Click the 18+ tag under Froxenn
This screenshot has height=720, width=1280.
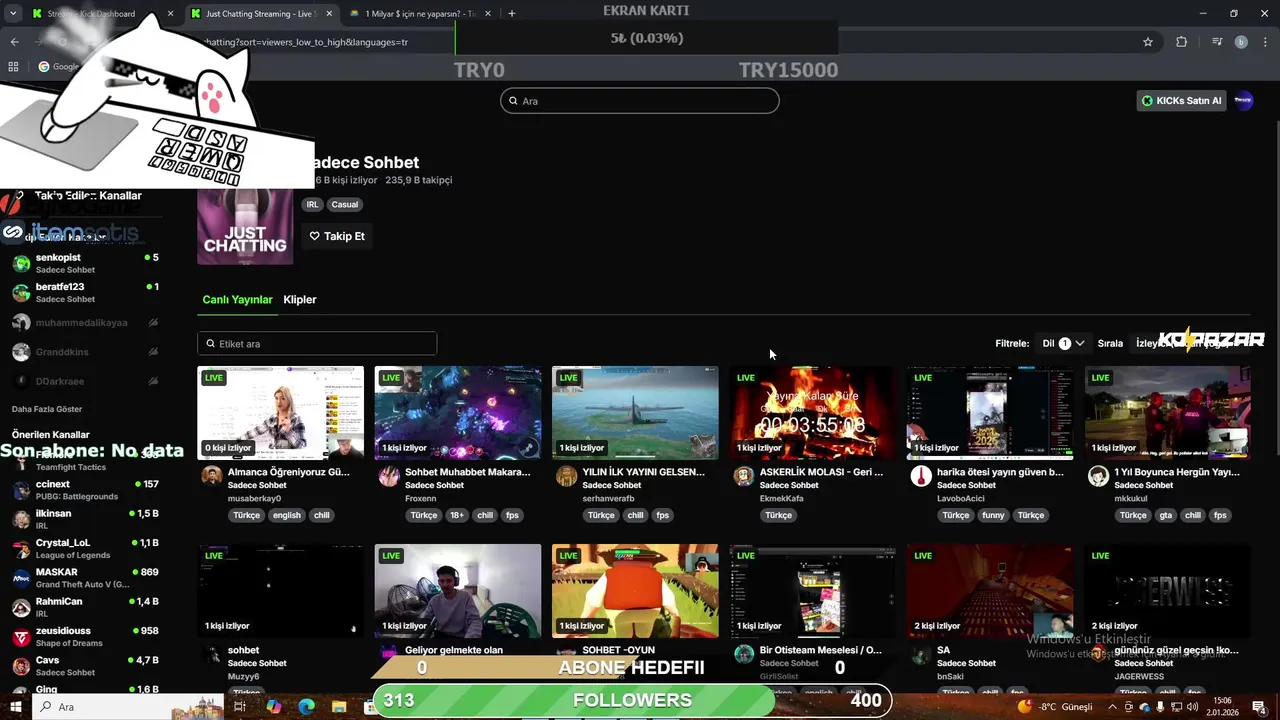click(x=457, y=515)
